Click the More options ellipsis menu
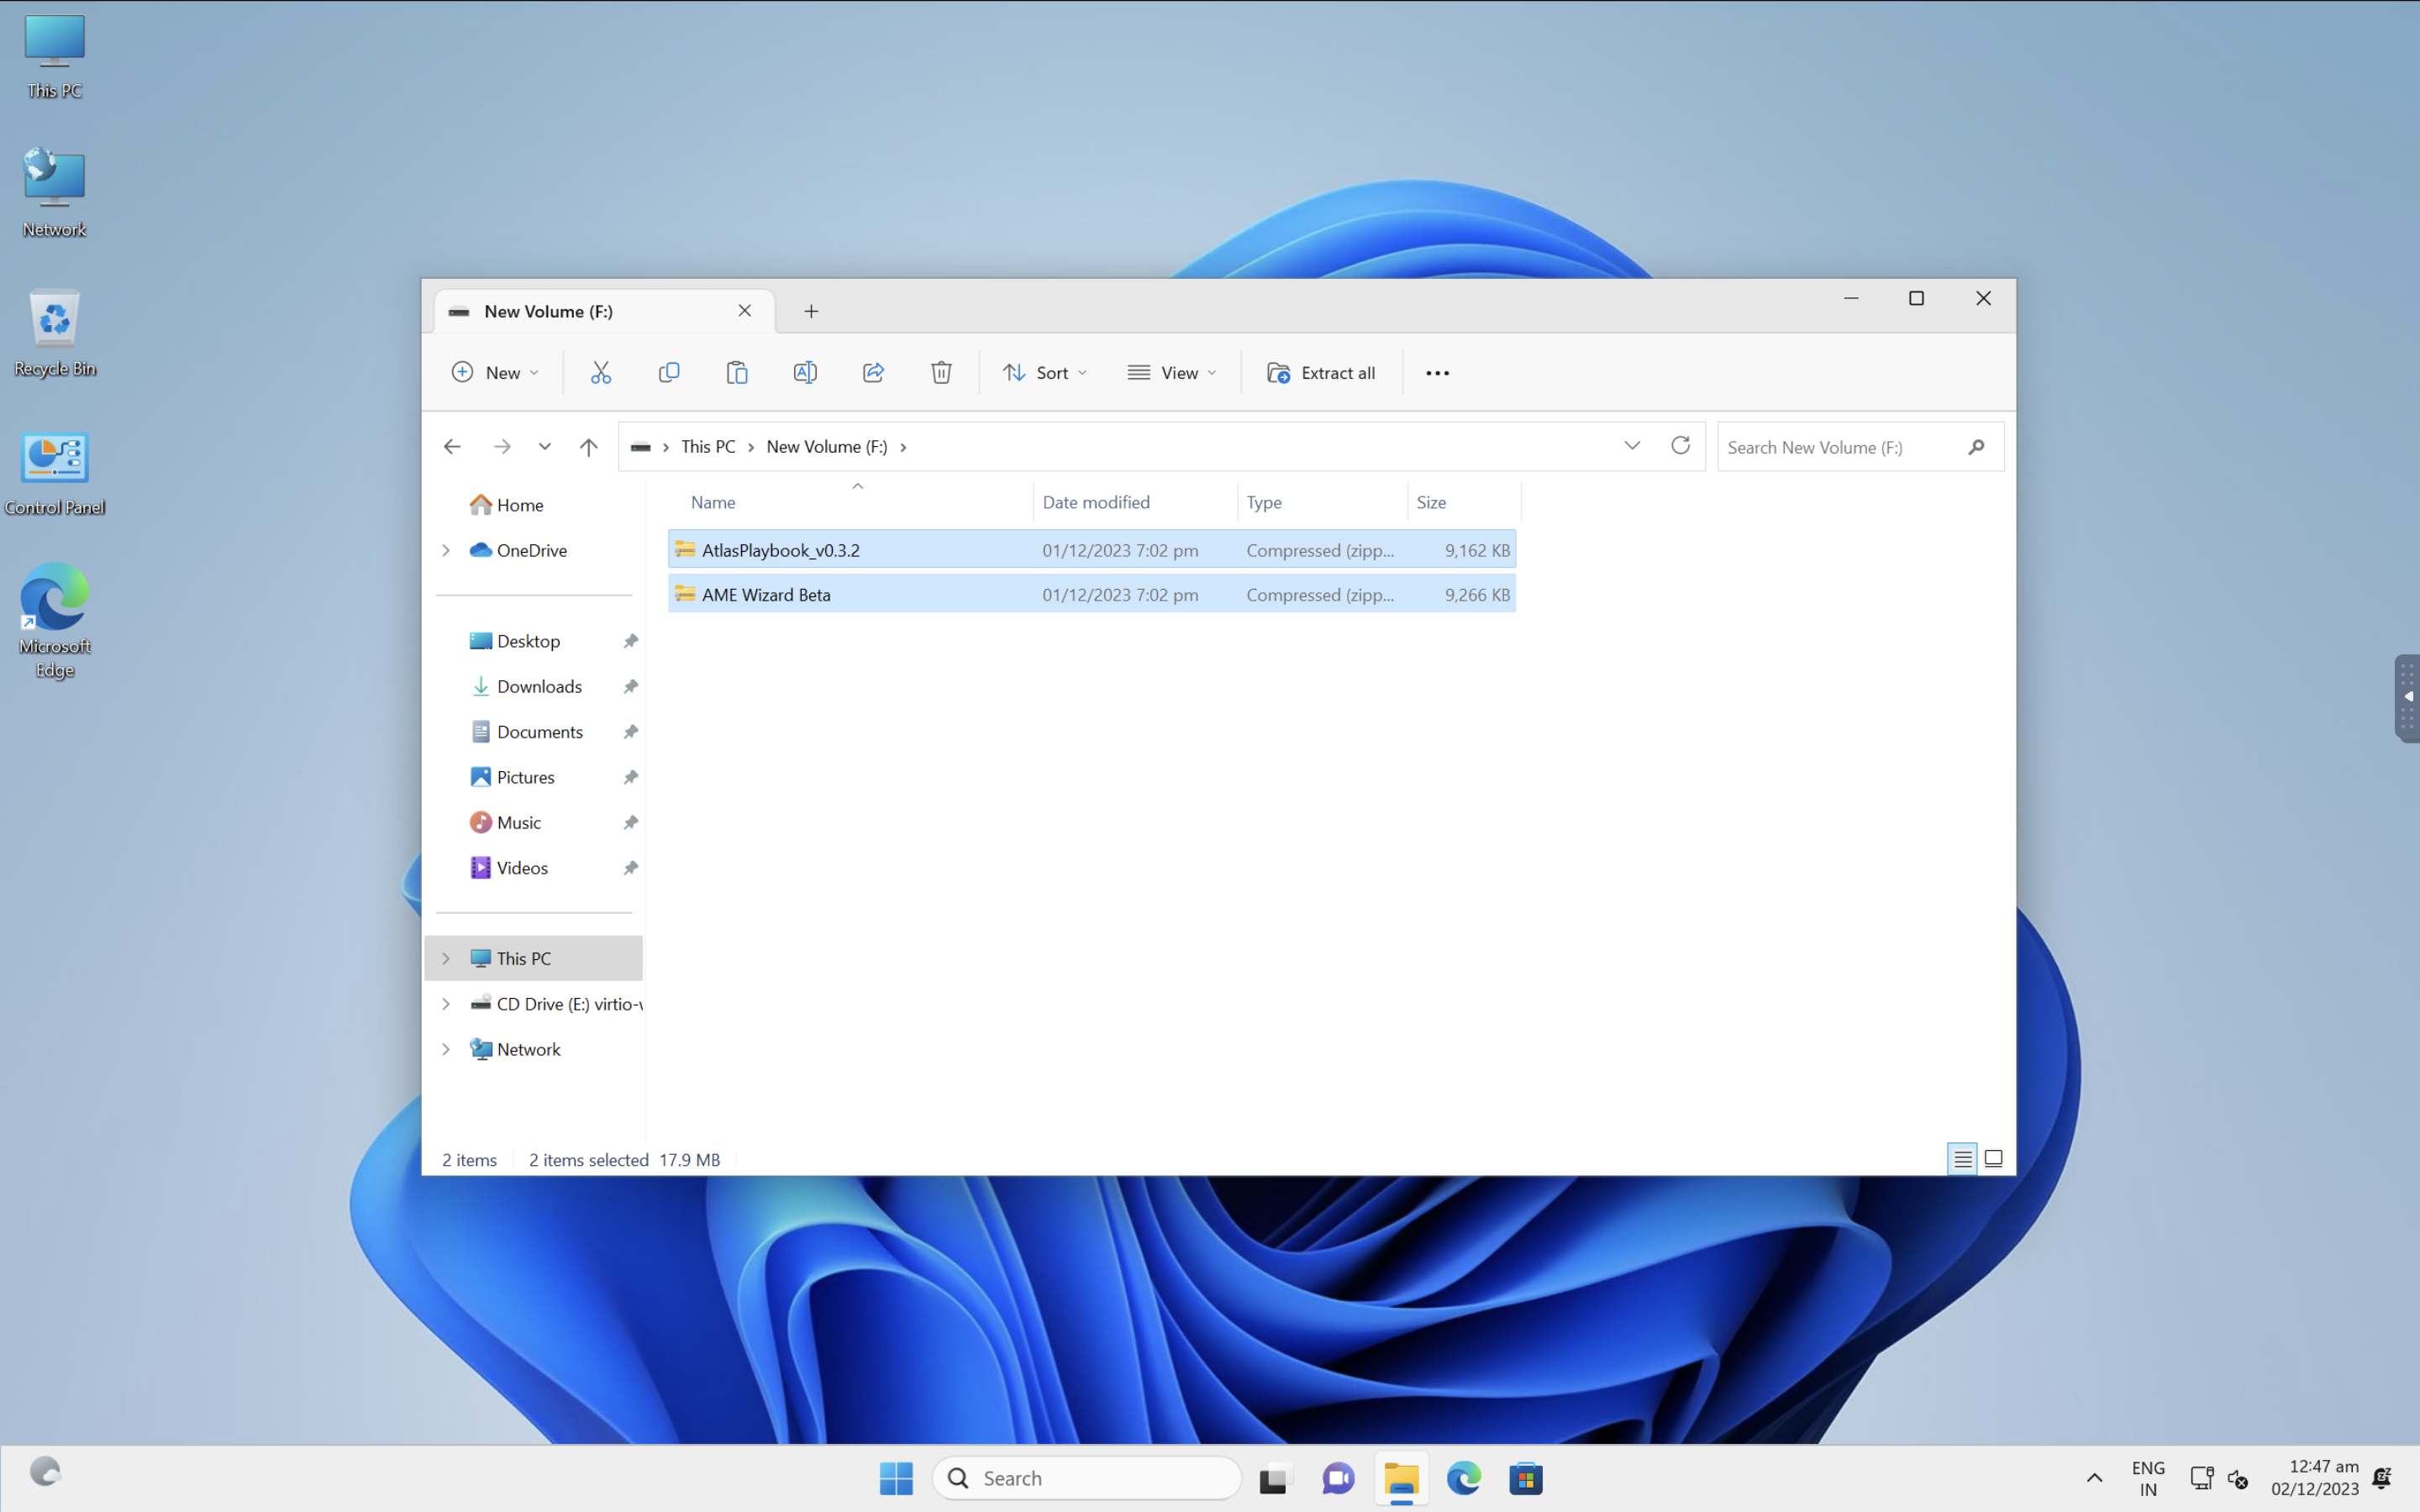2420x1512 pixels. pos(1438,371)
